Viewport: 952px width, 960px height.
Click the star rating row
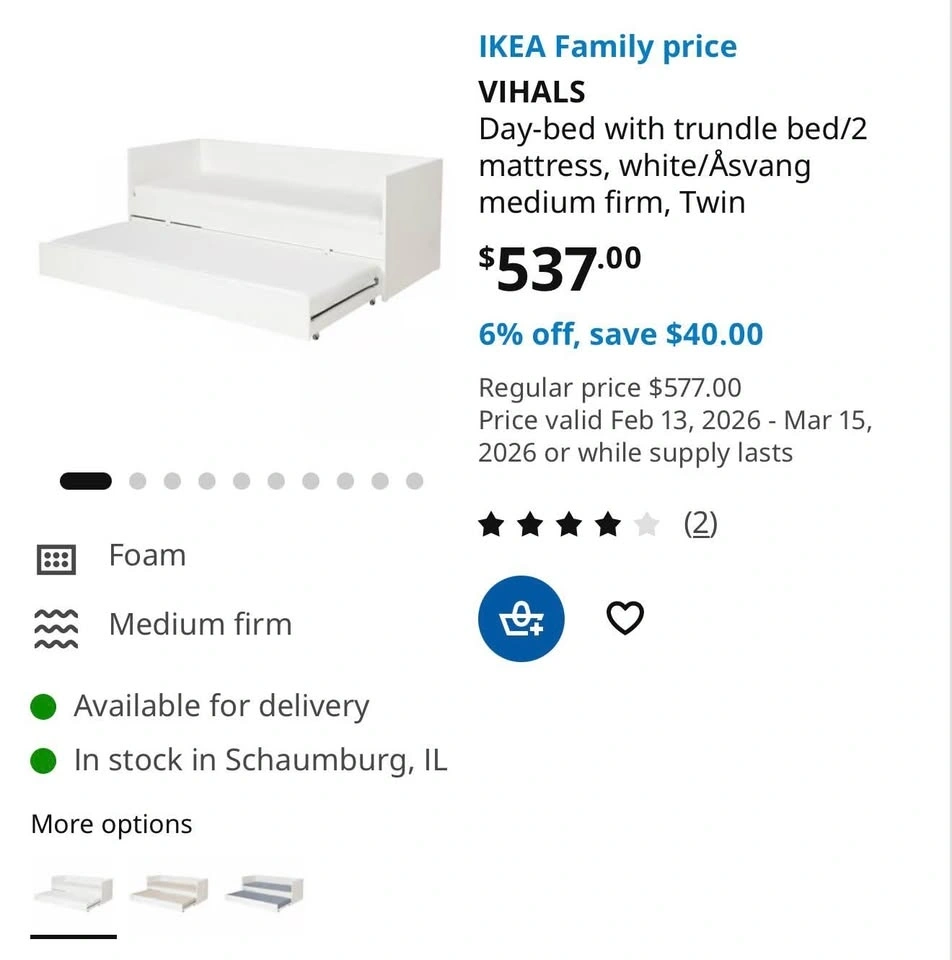pyautogui.click(x=569, y=524)
